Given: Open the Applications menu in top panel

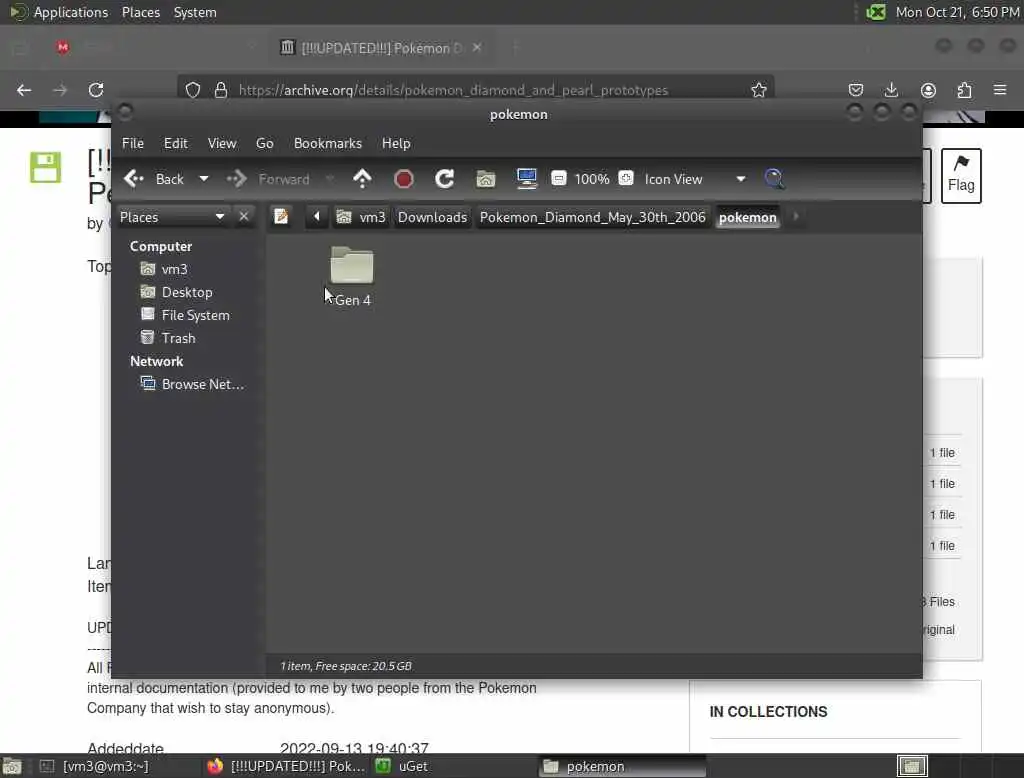Looking at the screenshot, I should (59, 12).
